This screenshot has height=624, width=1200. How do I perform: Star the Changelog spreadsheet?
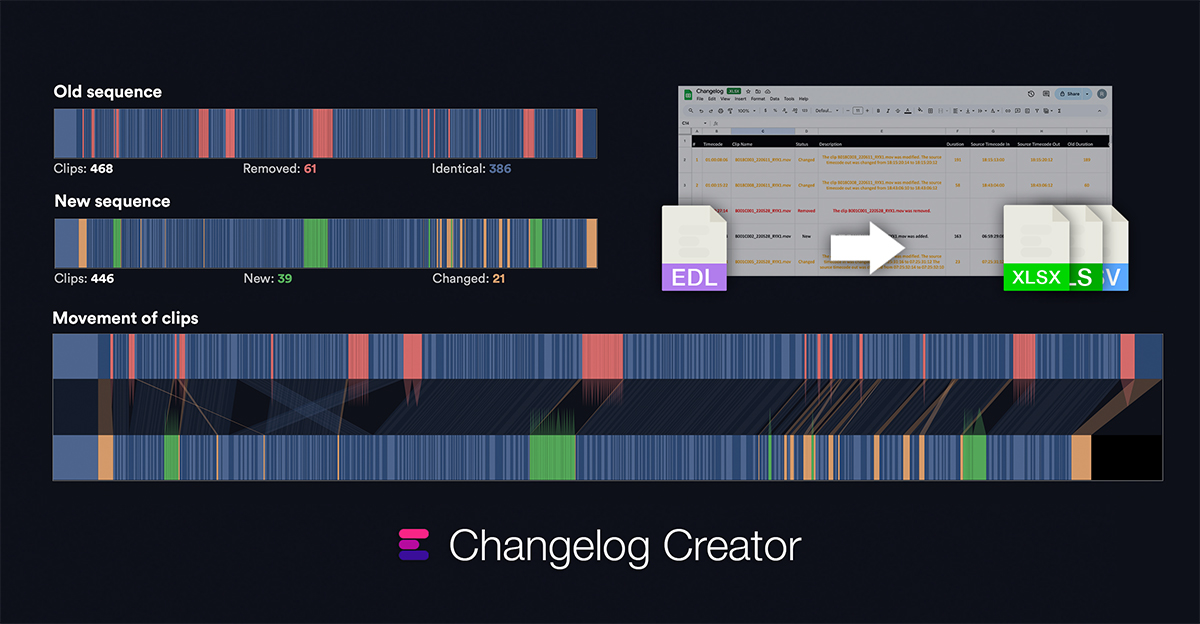tap(749, 91)
